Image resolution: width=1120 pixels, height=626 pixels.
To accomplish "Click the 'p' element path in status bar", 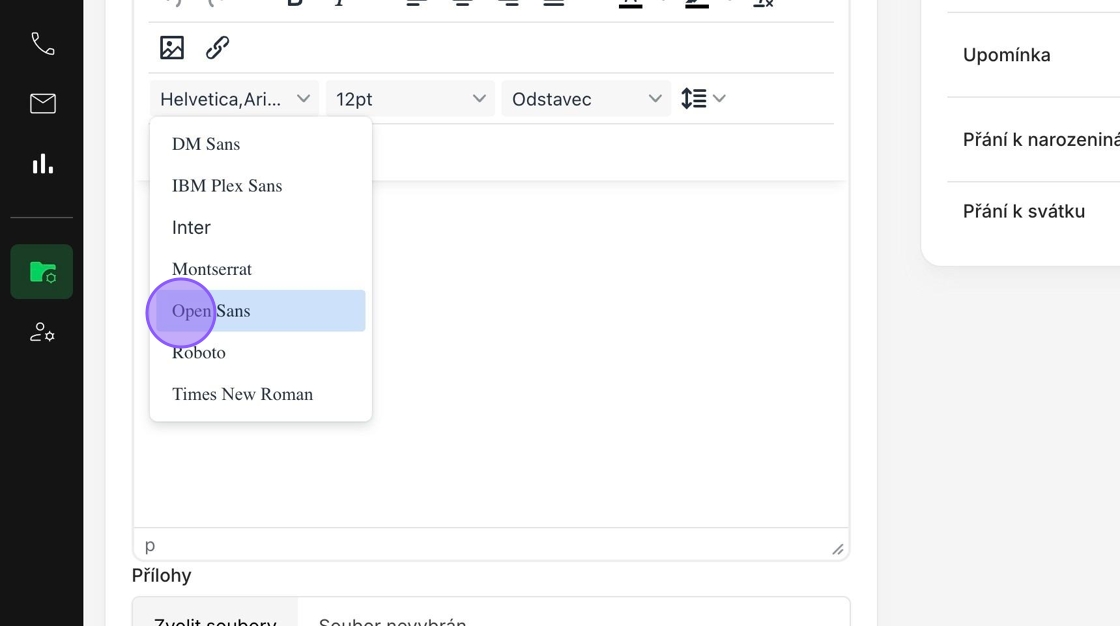I will point(150,545).
